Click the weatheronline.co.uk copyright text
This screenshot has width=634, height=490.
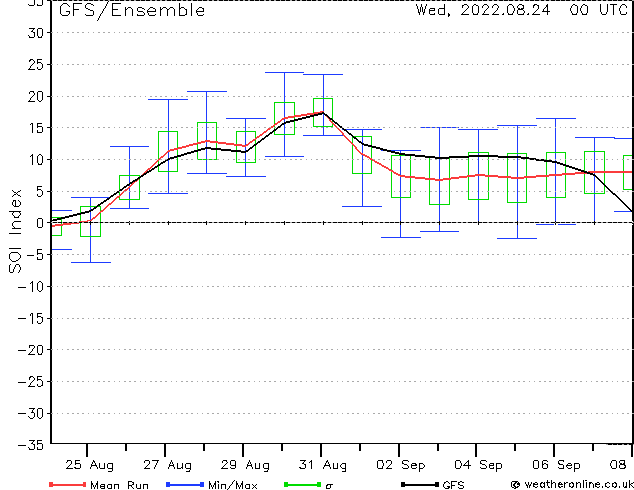572,484
